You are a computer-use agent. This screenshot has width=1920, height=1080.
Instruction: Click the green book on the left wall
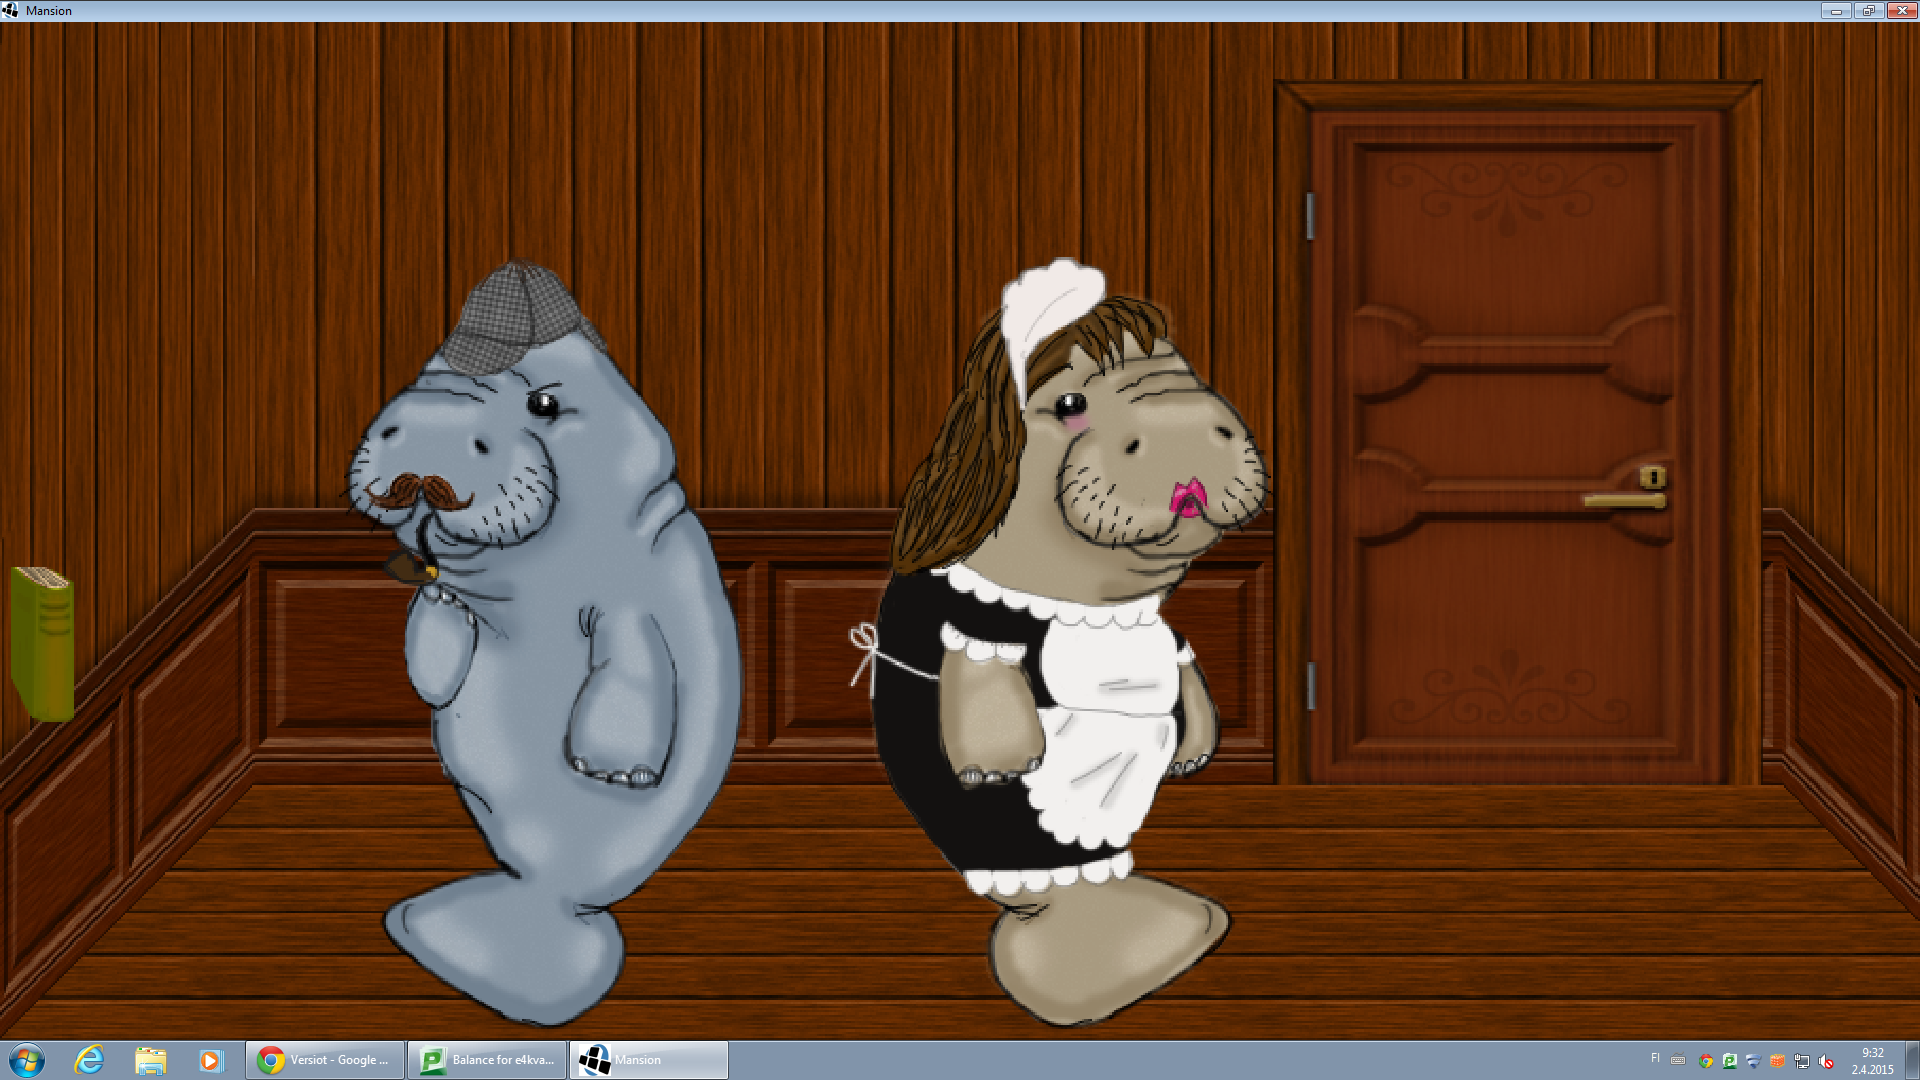(42, 643)
